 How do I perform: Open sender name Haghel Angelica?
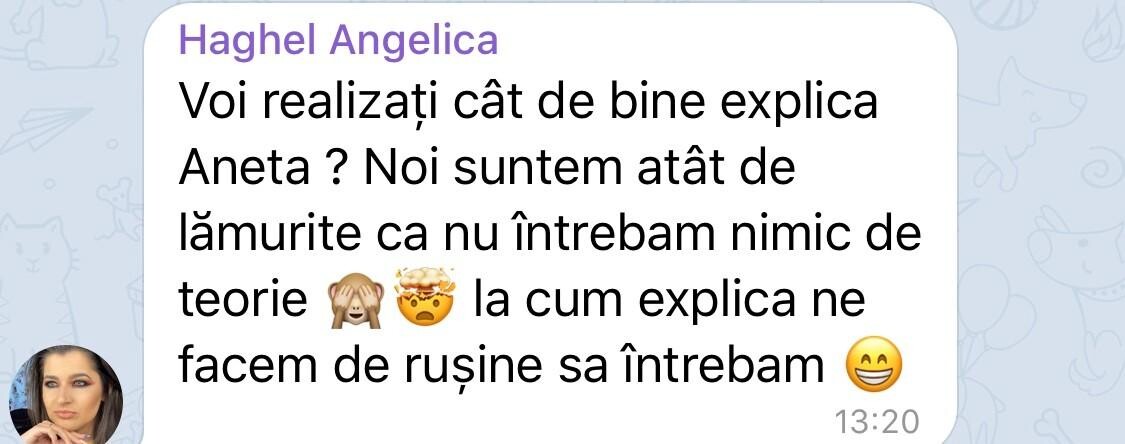click(x=338, y=40)
